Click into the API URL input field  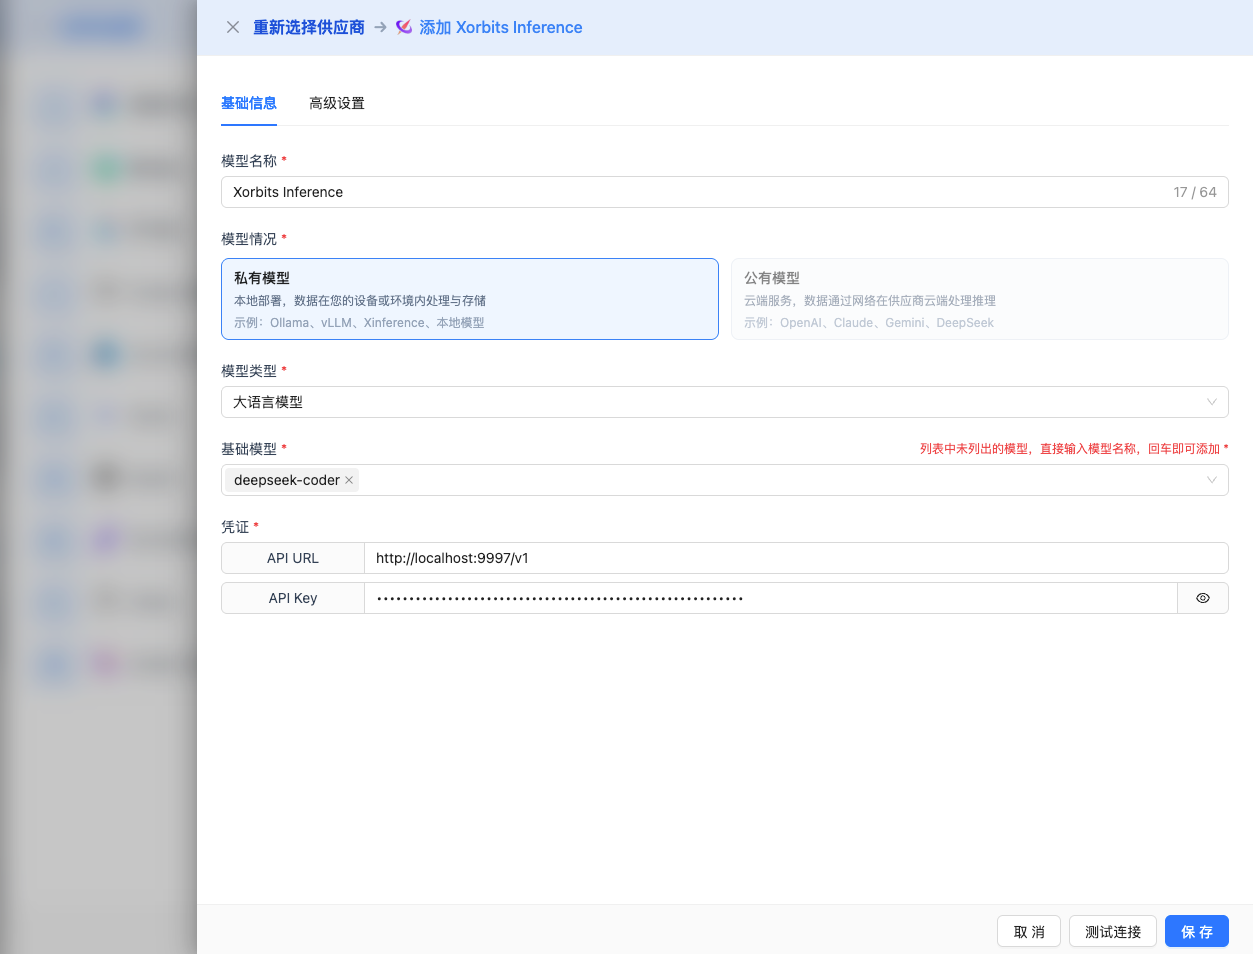point(795,558)
